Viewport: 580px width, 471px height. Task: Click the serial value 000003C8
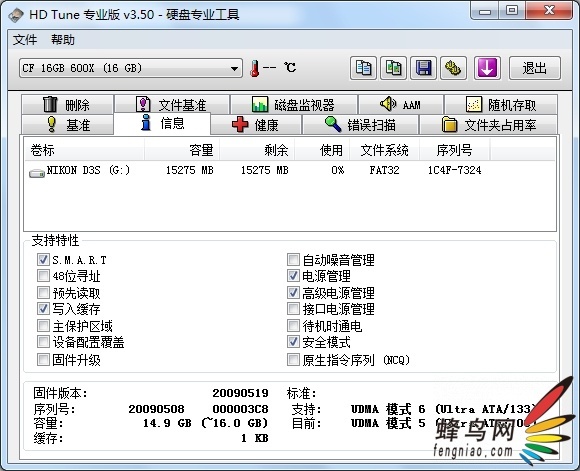click(240, 409)
